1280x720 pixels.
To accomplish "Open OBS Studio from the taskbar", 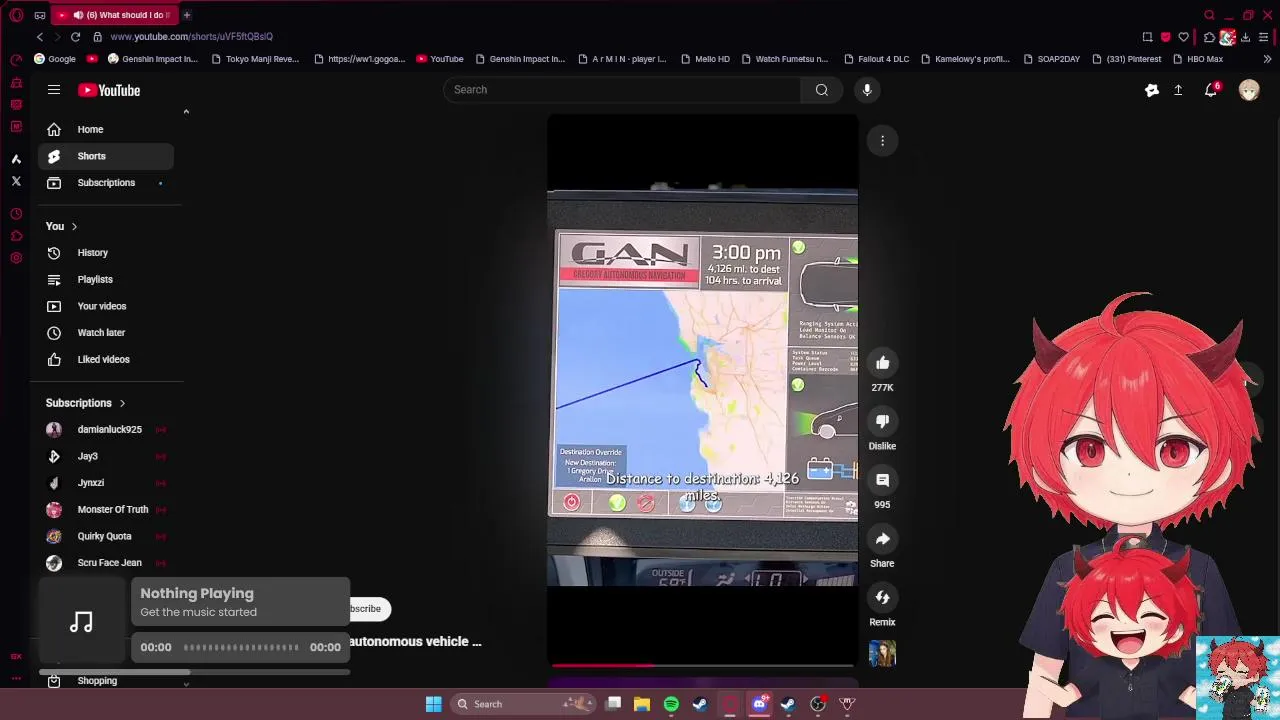I will tap(817, 704).
